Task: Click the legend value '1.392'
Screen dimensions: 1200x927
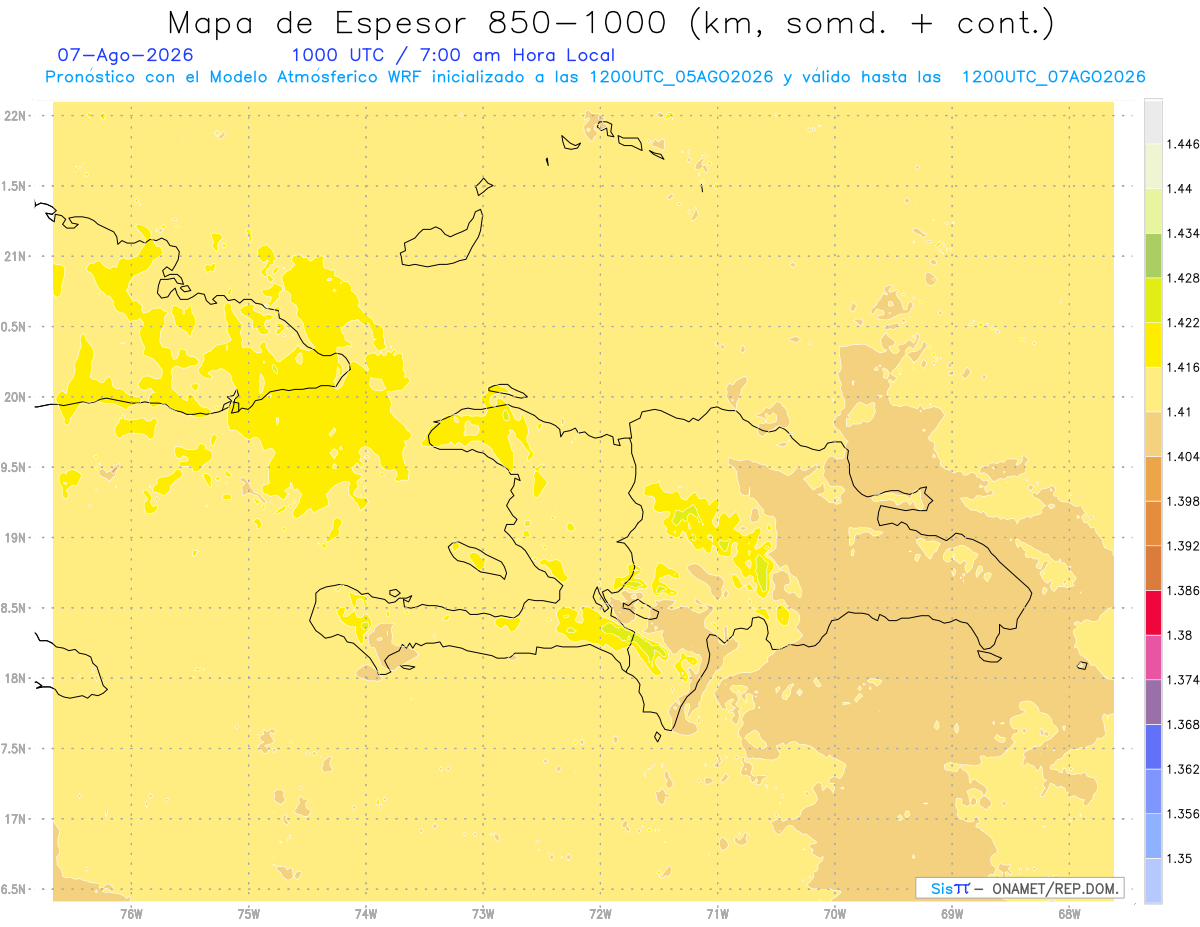Action: [x=1183, y=546]
